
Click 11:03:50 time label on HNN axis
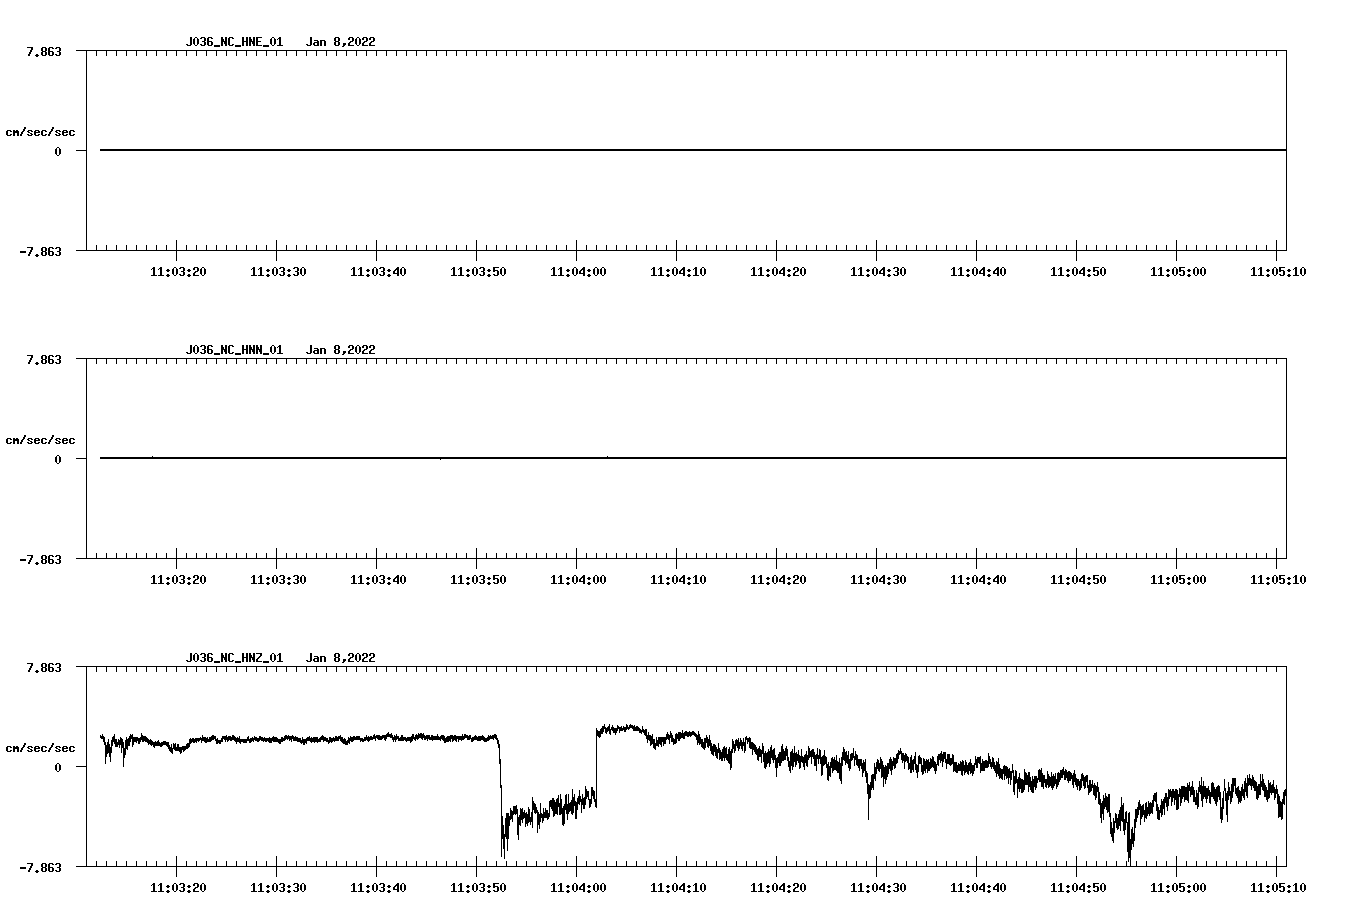tap(478, 579)
